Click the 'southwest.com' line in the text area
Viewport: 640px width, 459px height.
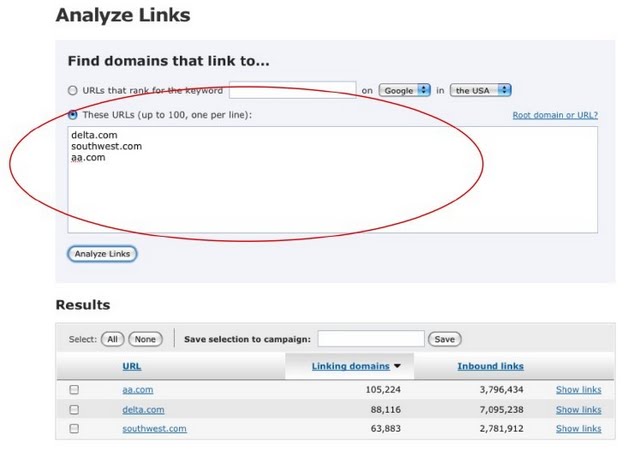(107, 146)
